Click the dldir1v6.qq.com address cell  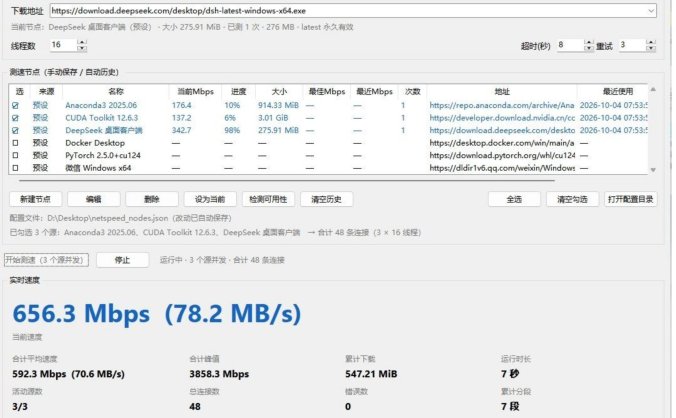pos(502,168)
